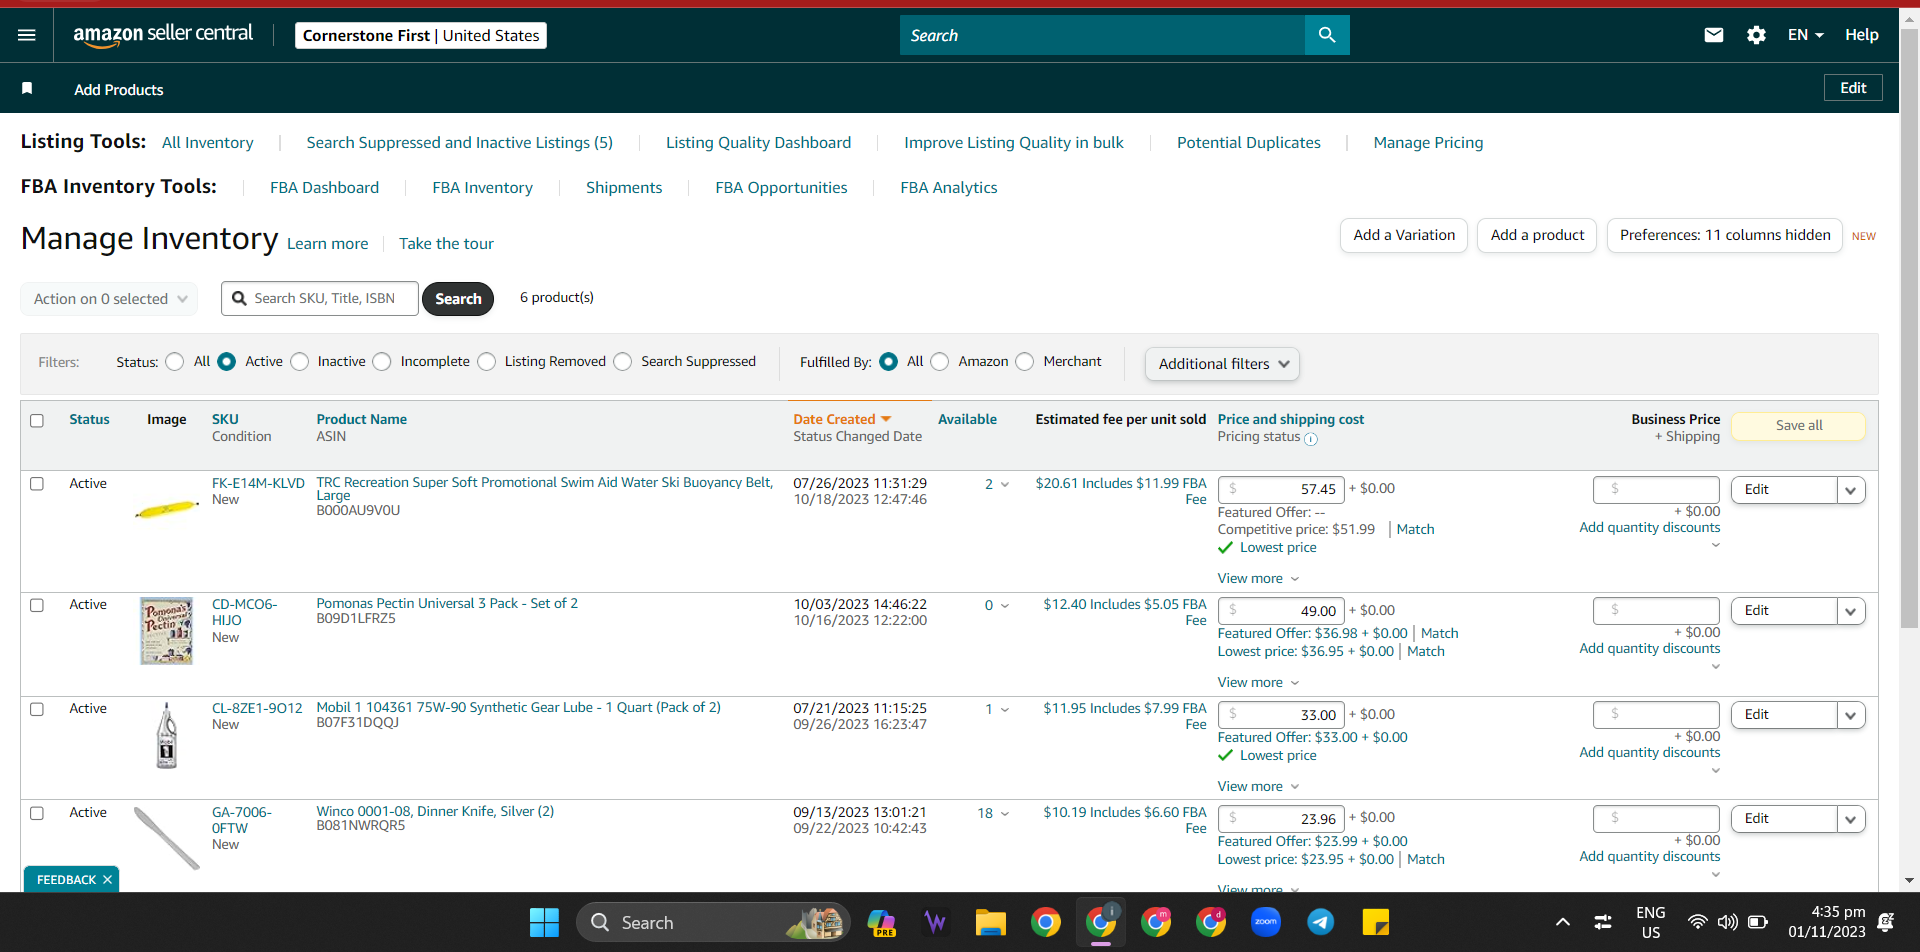1920x952 pixels.
Task: Close the Feedback tab with X
Action: click(x=107, y=880)
